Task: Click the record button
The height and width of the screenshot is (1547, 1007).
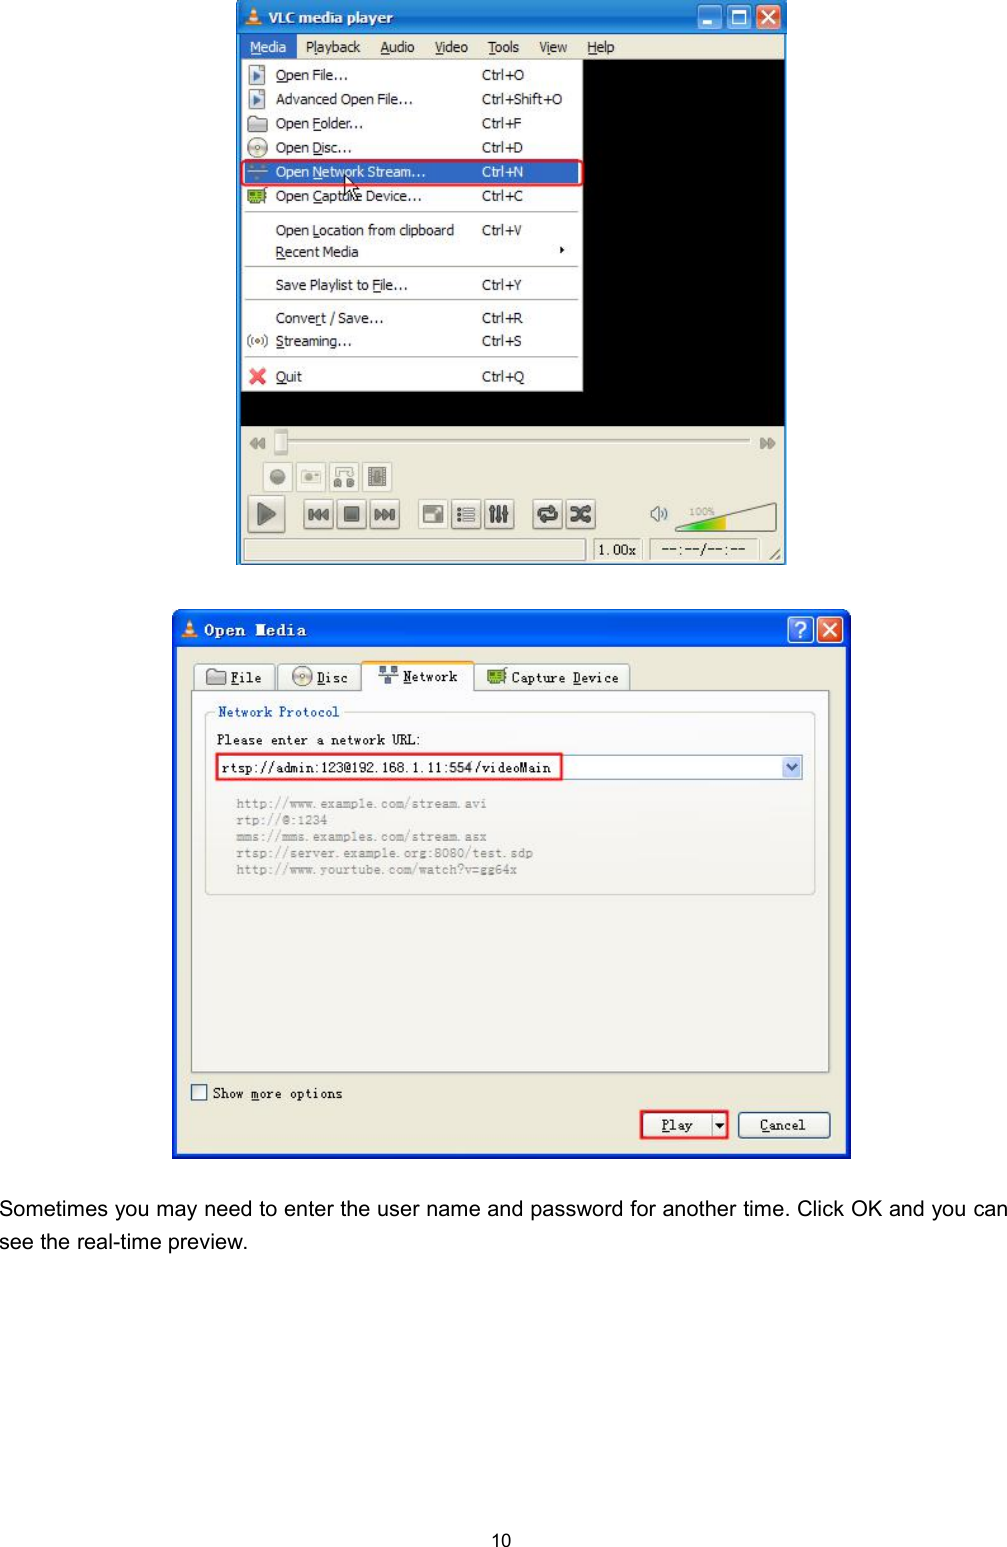Action: pyautogui.click(x=278, y=476)
